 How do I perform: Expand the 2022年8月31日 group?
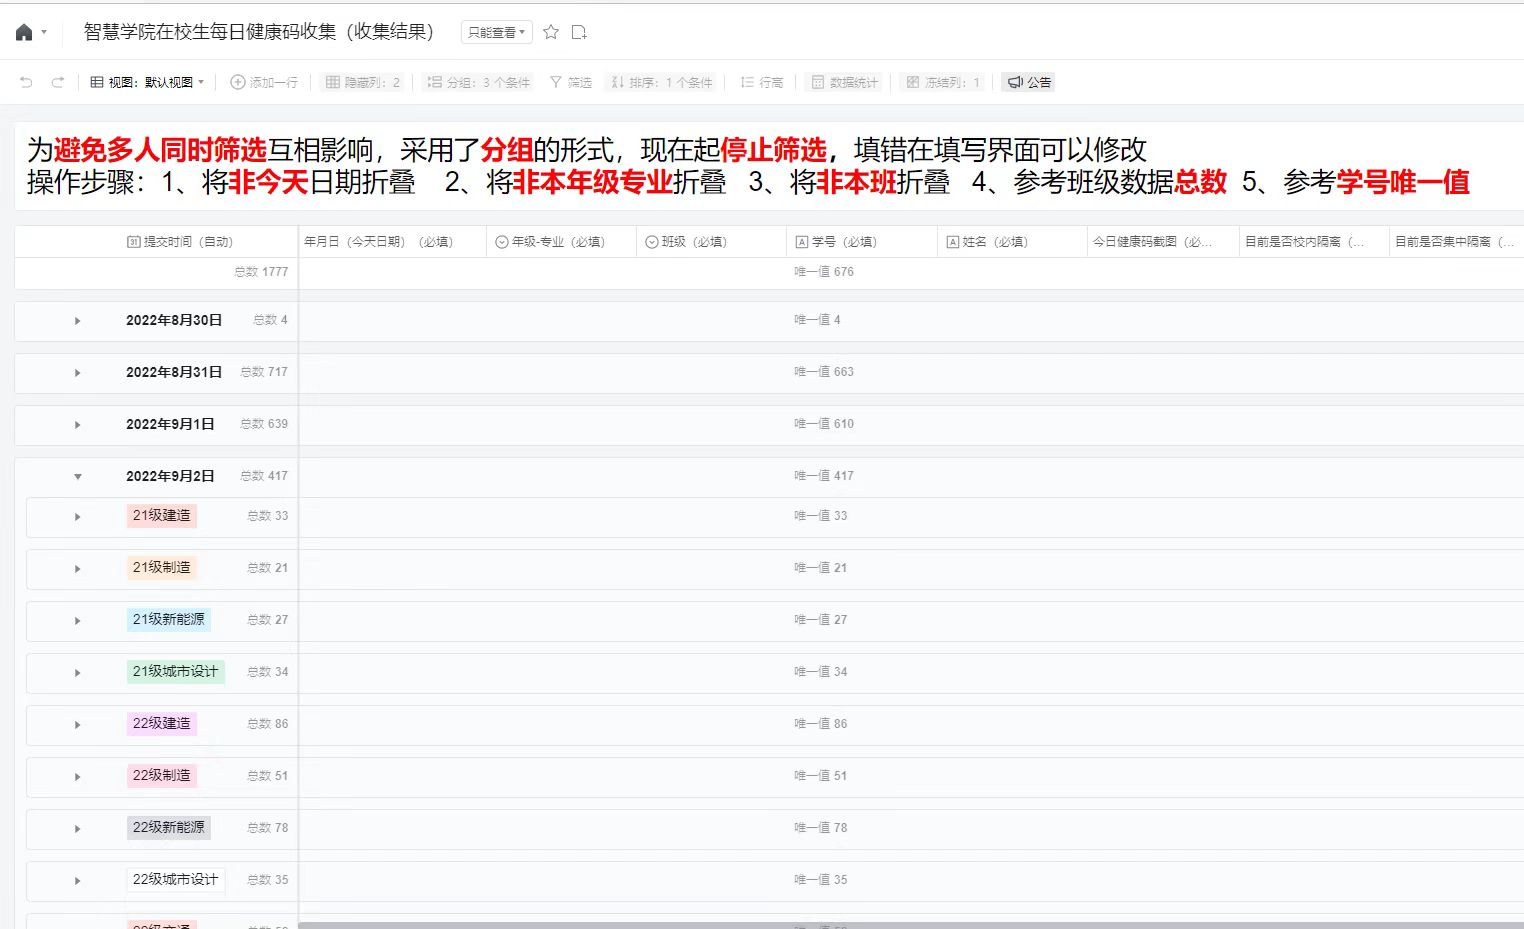coord(78,373)
